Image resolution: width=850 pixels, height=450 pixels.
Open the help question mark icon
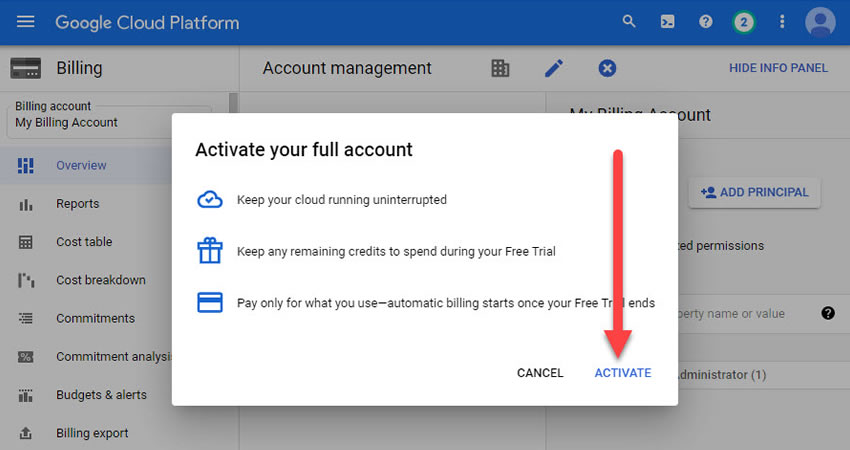(705, 22)
